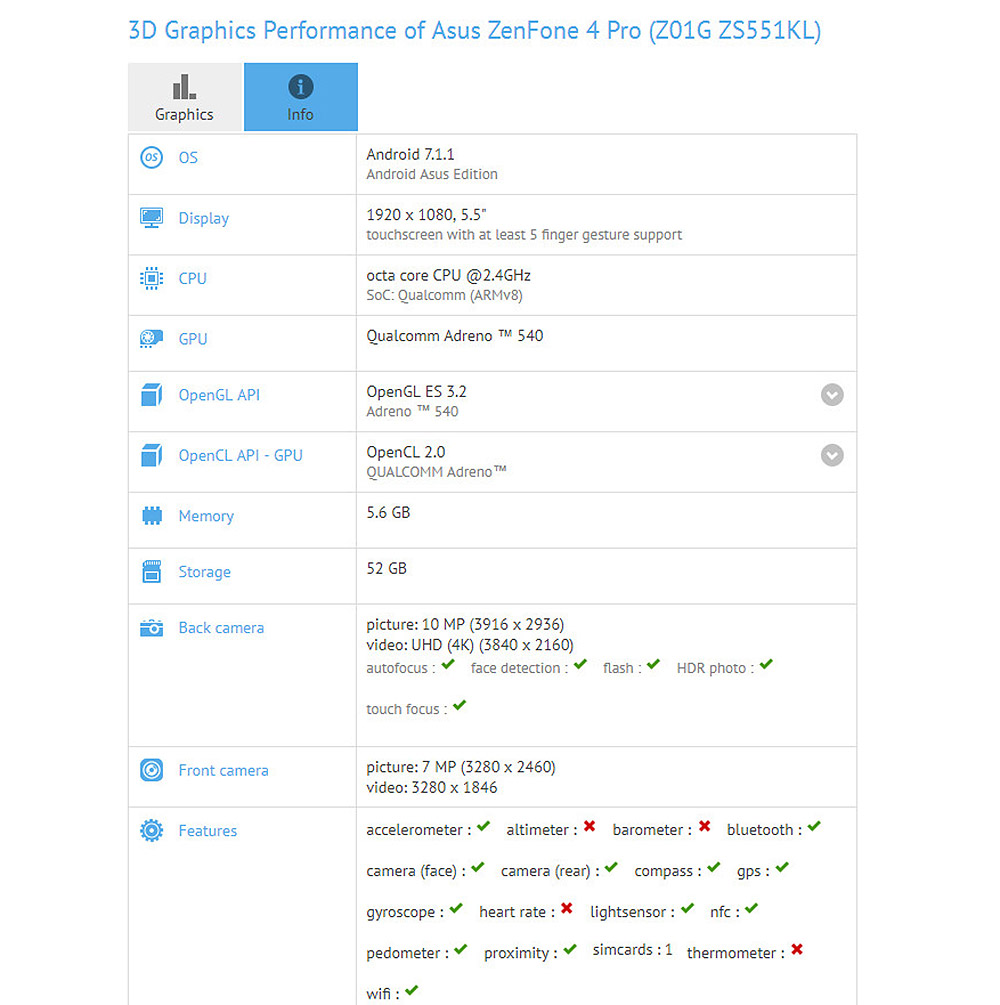
Task: Click the Display monitor icon
Action: click(x=151, y=218)
